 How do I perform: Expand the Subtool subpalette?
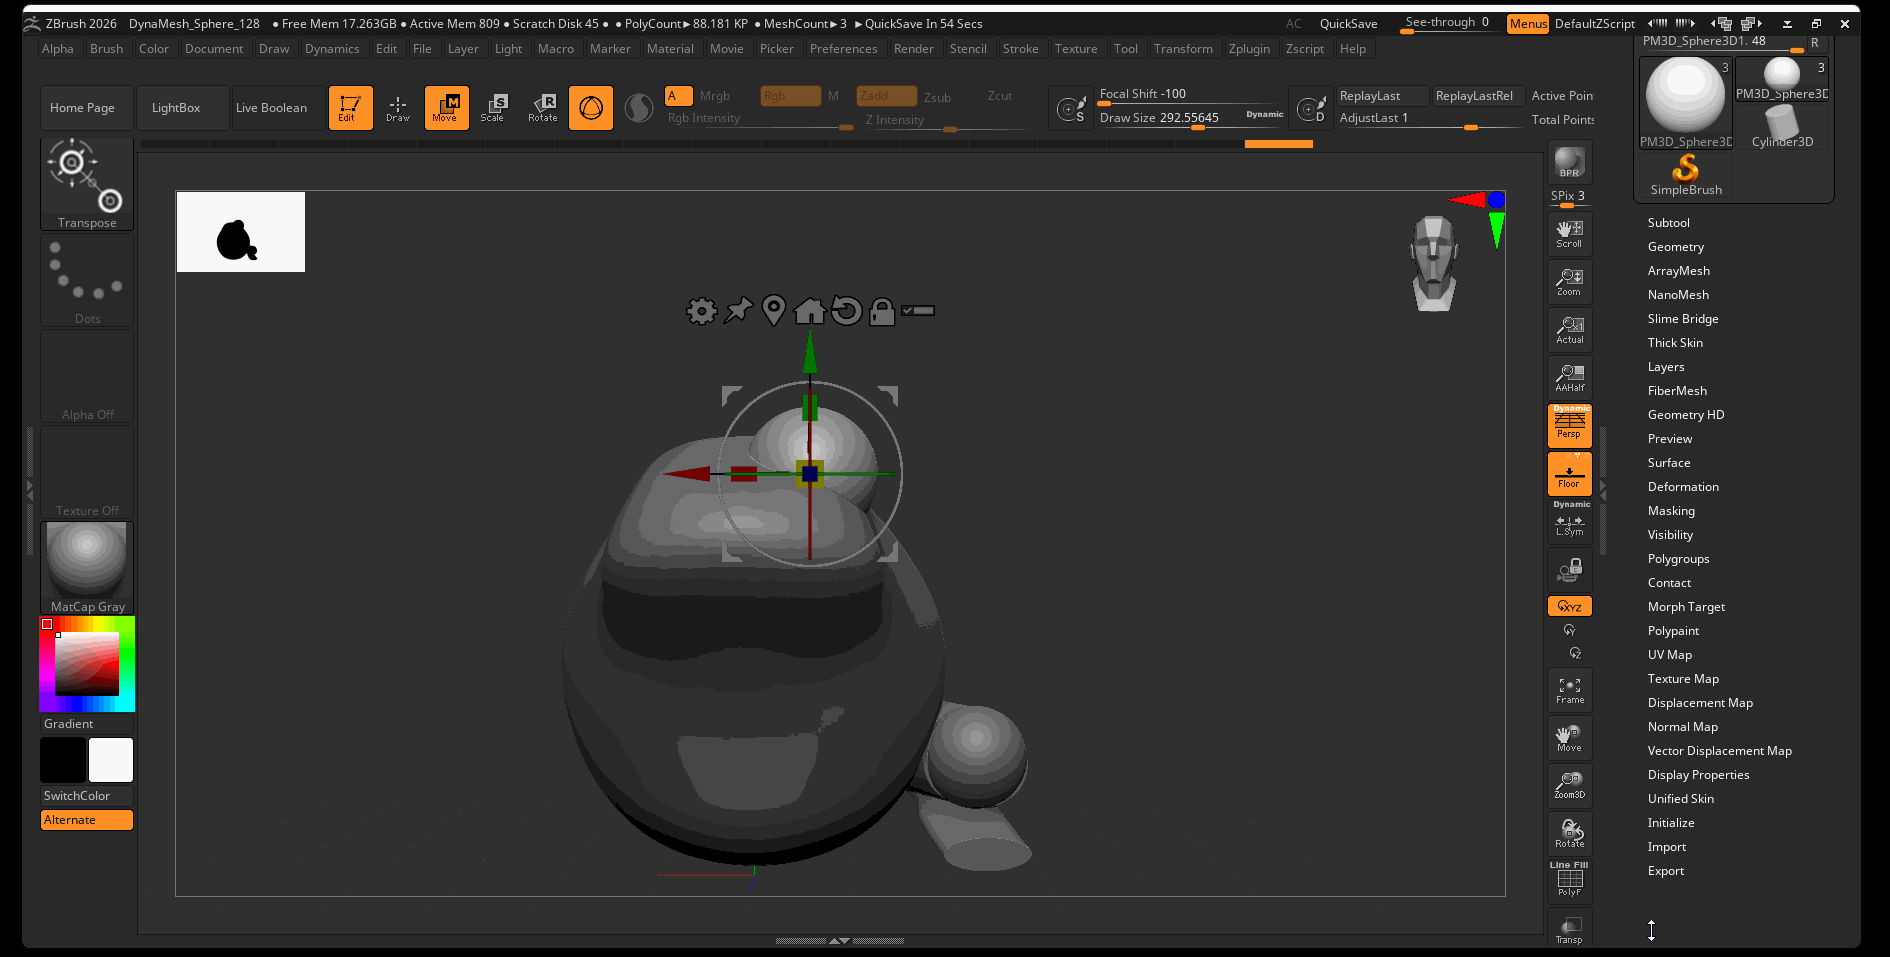[x=1668, y=223]
